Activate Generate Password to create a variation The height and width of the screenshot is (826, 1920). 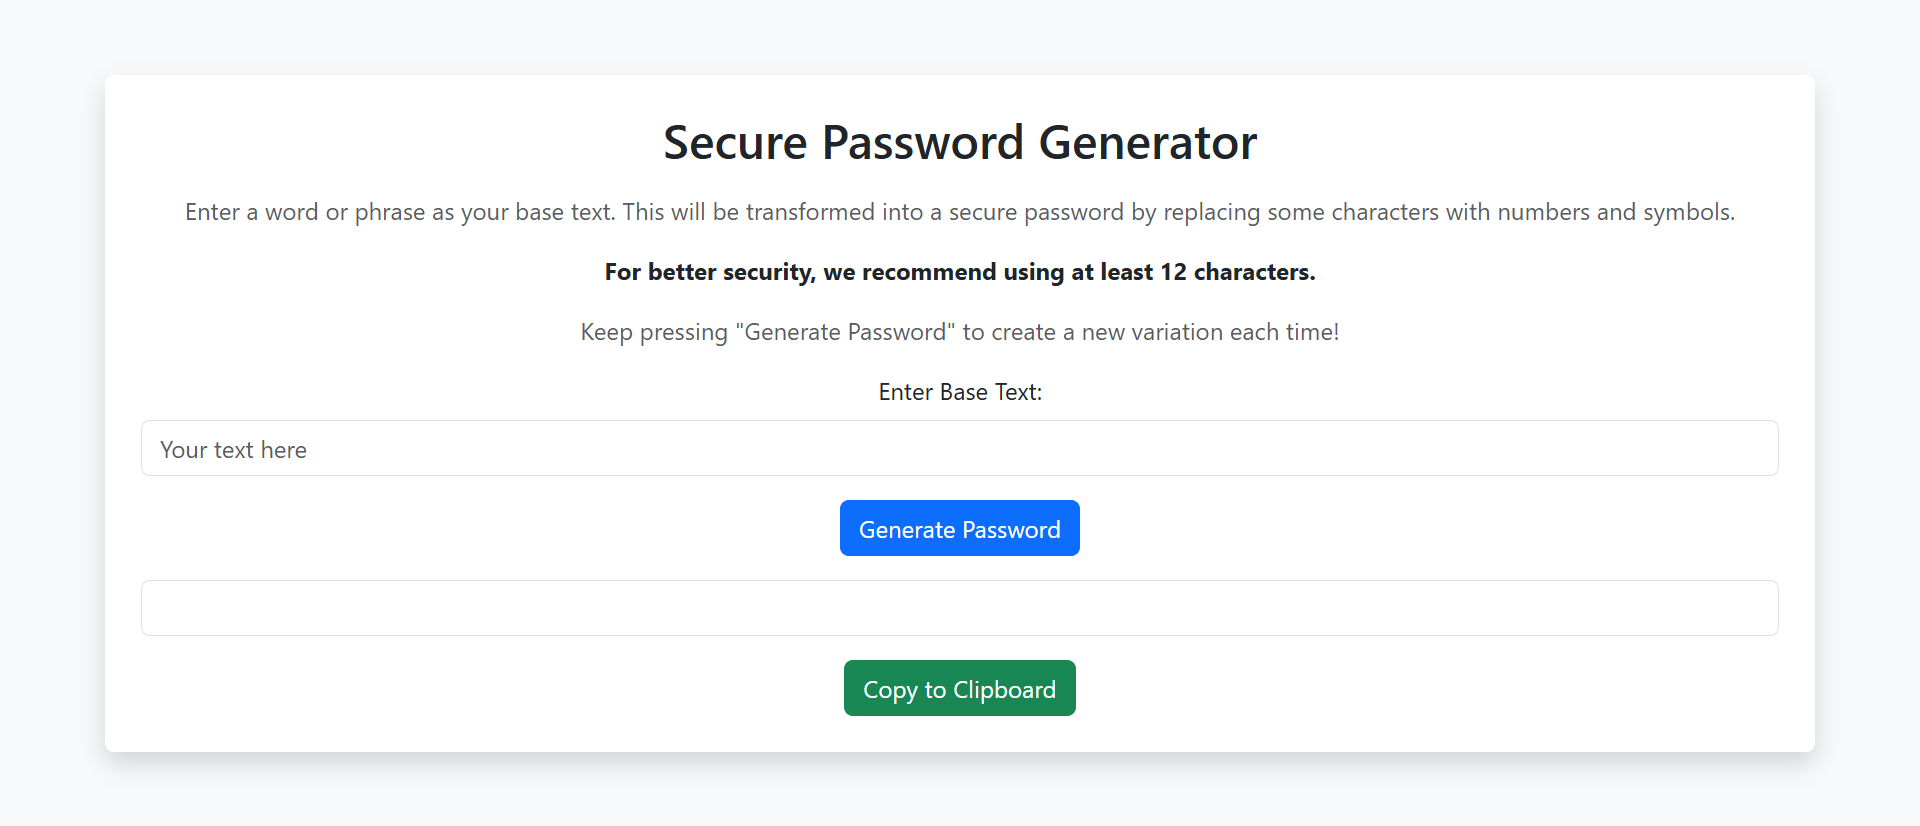point(959,528)
